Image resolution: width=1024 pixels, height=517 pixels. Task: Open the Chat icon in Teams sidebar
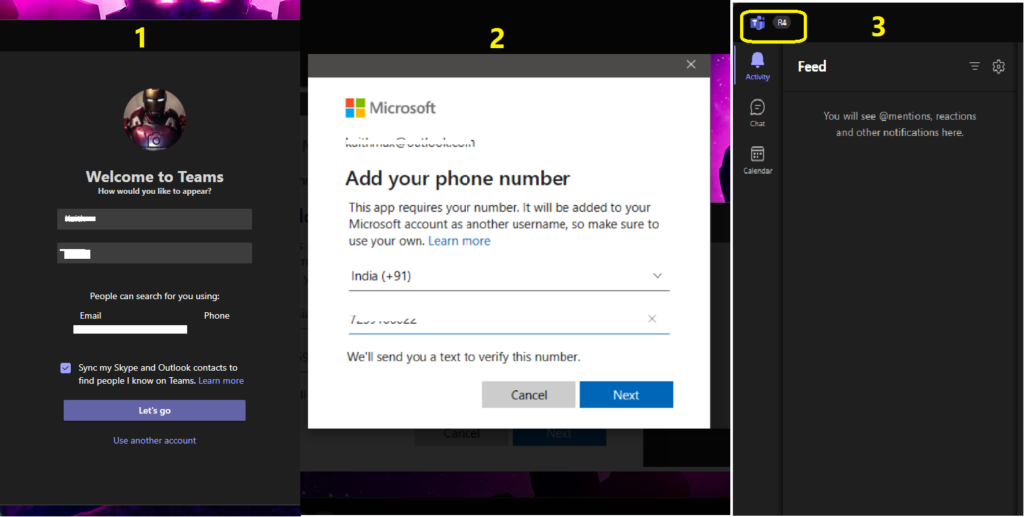pyautogui.click(x=758, y=113)
